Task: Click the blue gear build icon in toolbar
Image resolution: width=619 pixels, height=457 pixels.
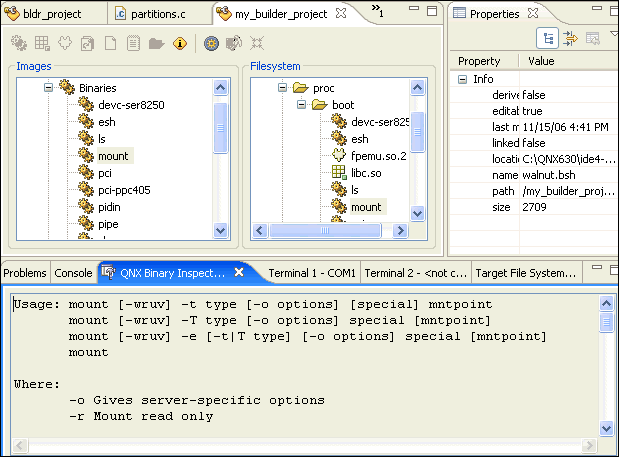Action: click(x=211, y=43)
